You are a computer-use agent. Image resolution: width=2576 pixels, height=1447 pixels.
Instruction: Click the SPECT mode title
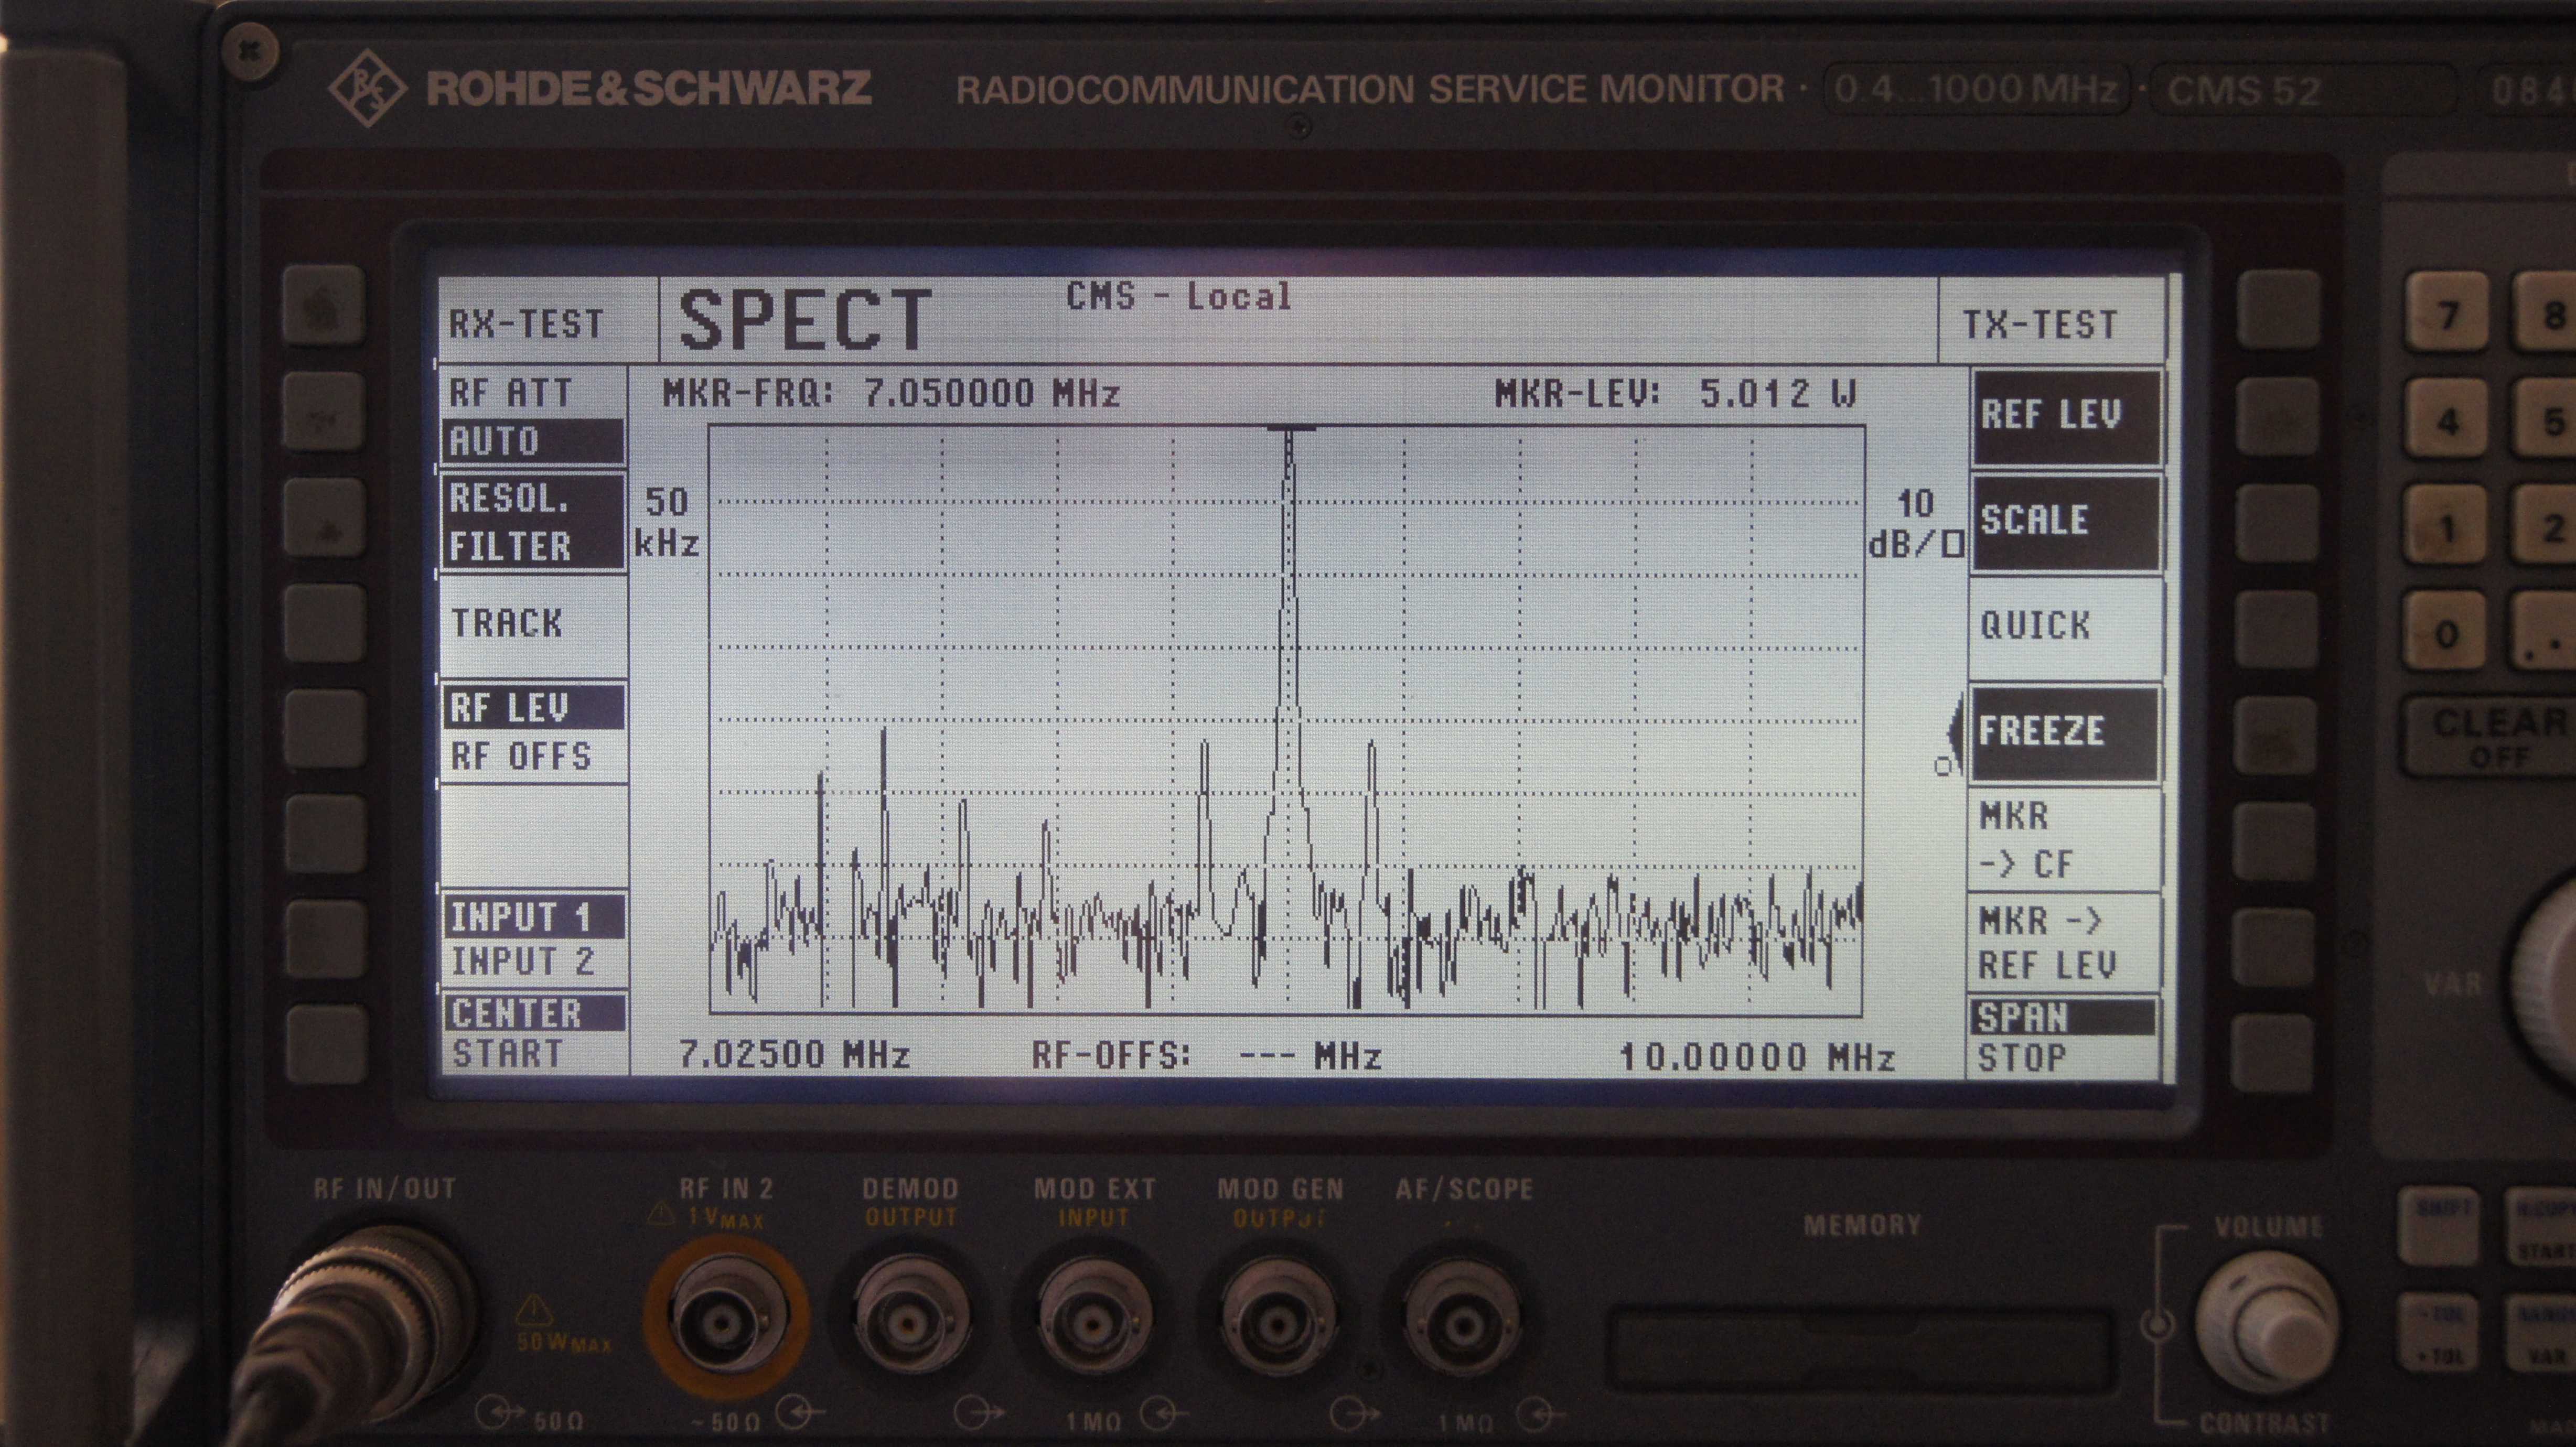(x=805, y=320)
